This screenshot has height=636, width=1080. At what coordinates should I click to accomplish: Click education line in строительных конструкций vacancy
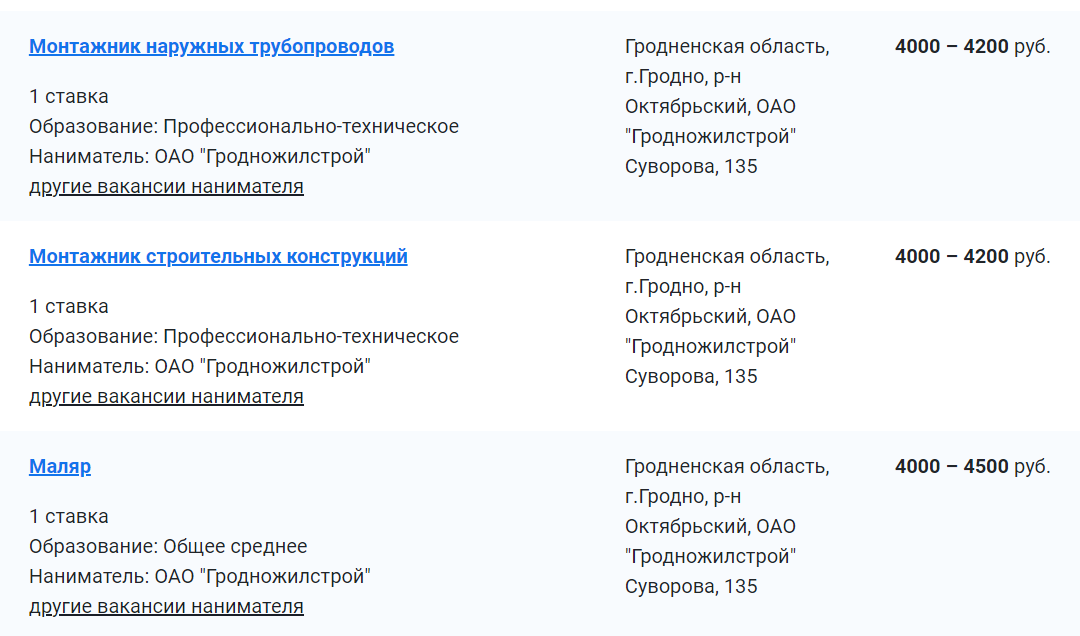click(x=244, y=337)
